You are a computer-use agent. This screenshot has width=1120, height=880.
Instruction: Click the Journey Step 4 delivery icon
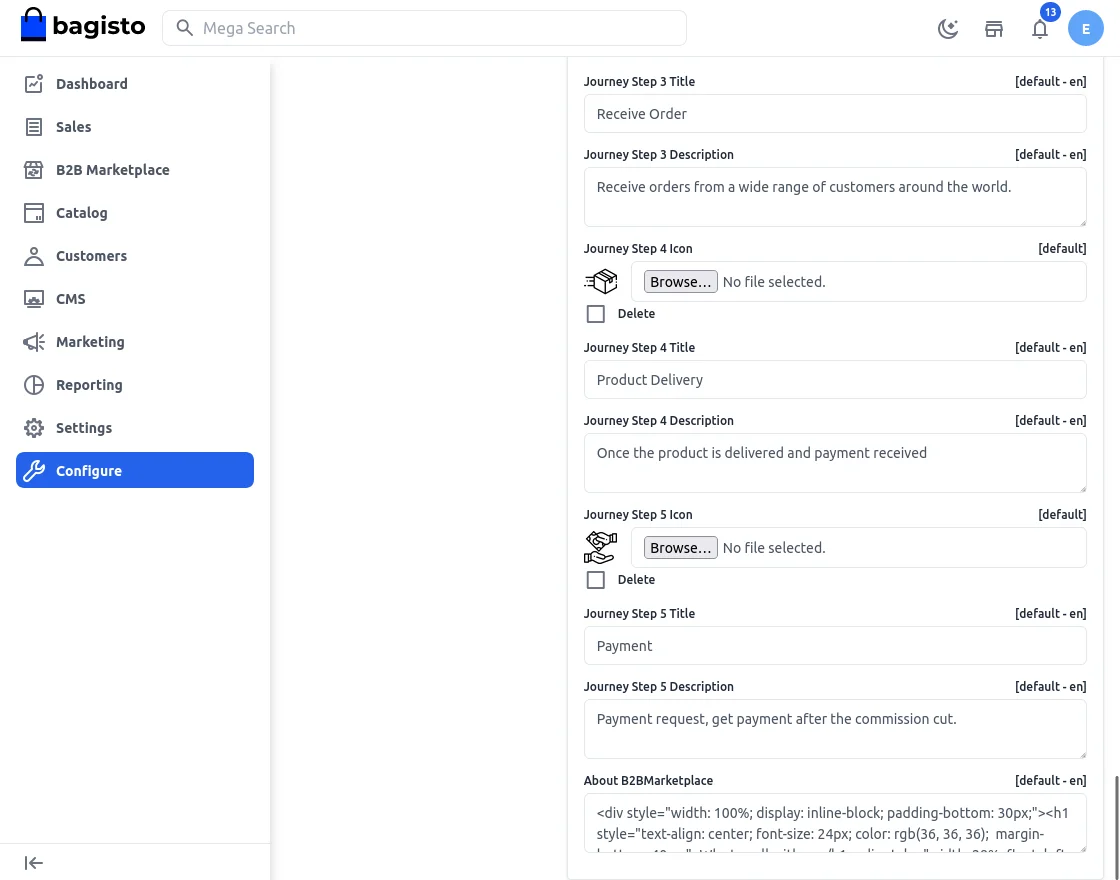pyautogui.click(x=601, y=282)
